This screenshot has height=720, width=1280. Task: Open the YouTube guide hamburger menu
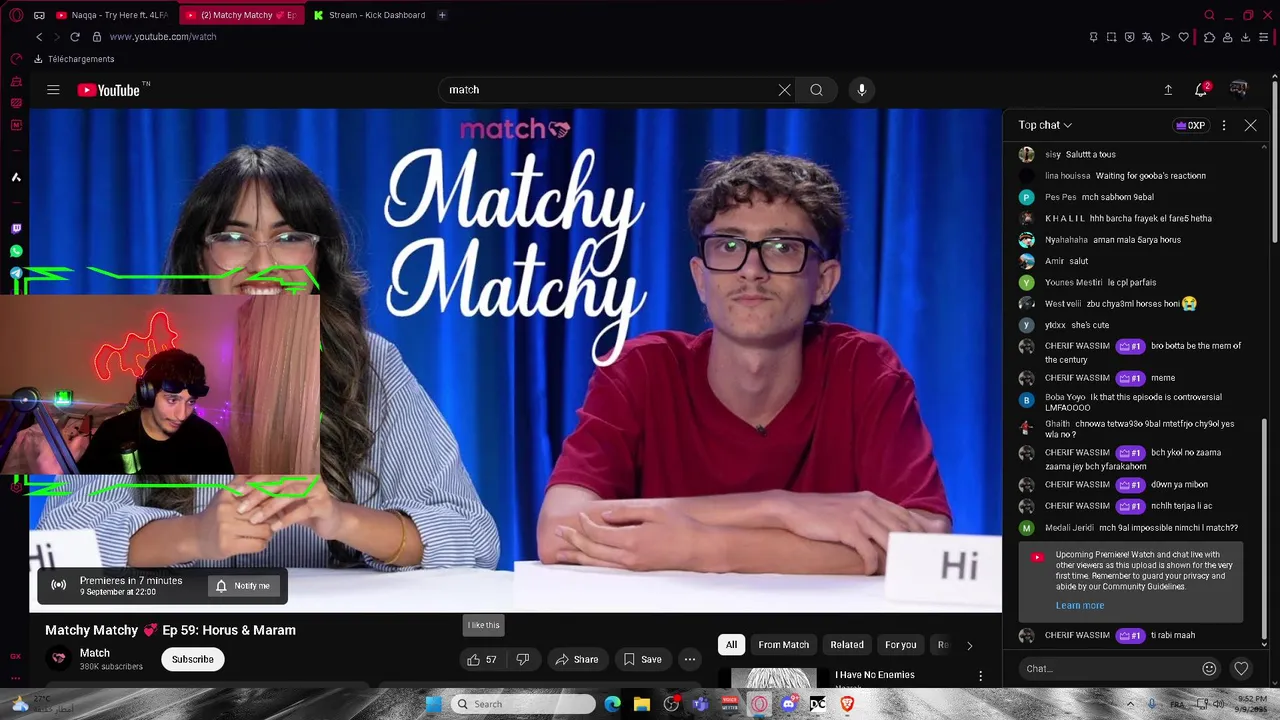coord(53,90)
